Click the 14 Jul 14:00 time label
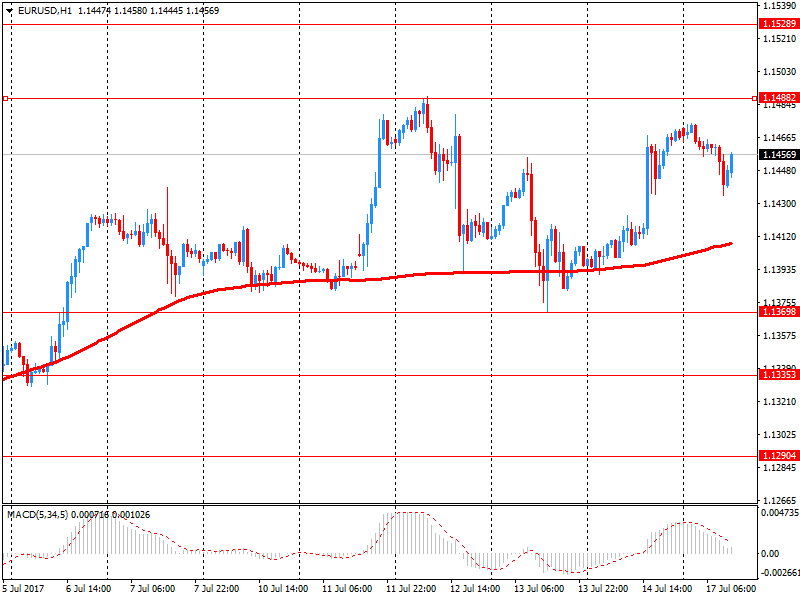Screen dimensions: 800x600 [667, 589]
